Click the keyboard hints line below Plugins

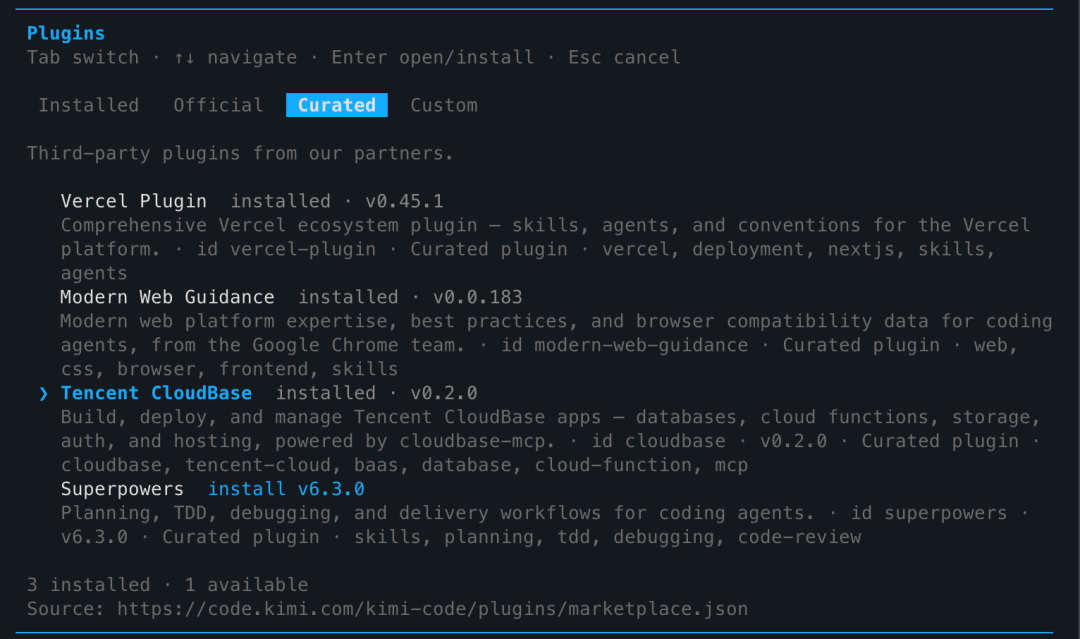tap(353, 57)
